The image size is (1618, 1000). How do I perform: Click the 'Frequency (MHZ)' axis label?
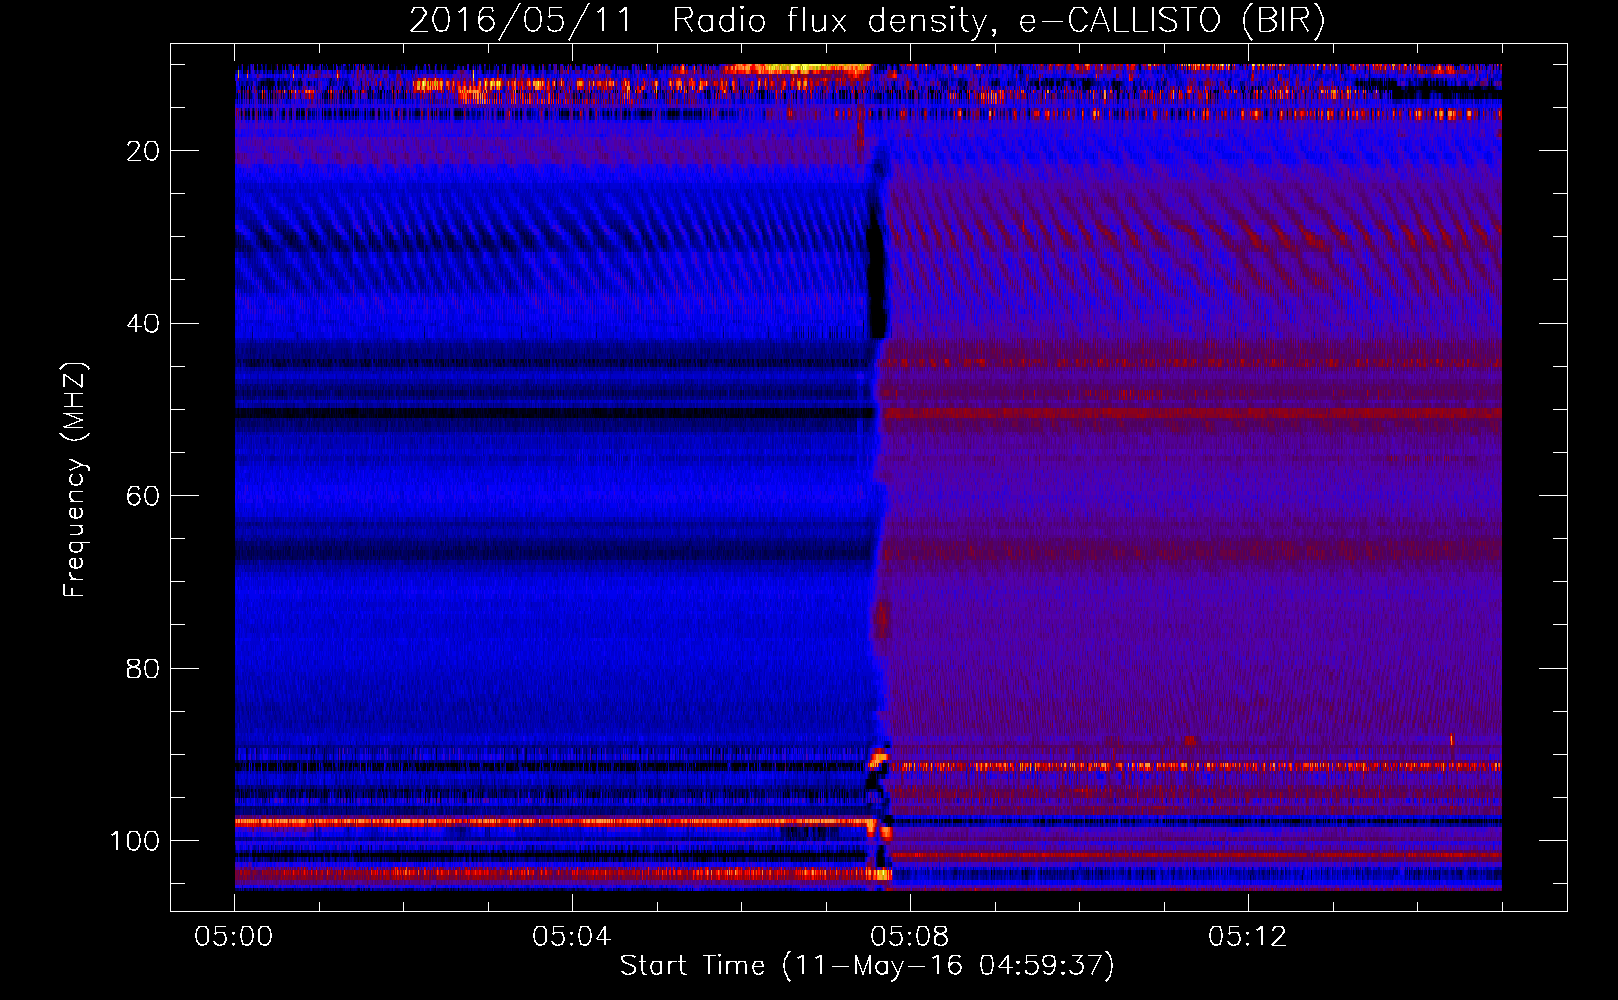coord(75,479)
